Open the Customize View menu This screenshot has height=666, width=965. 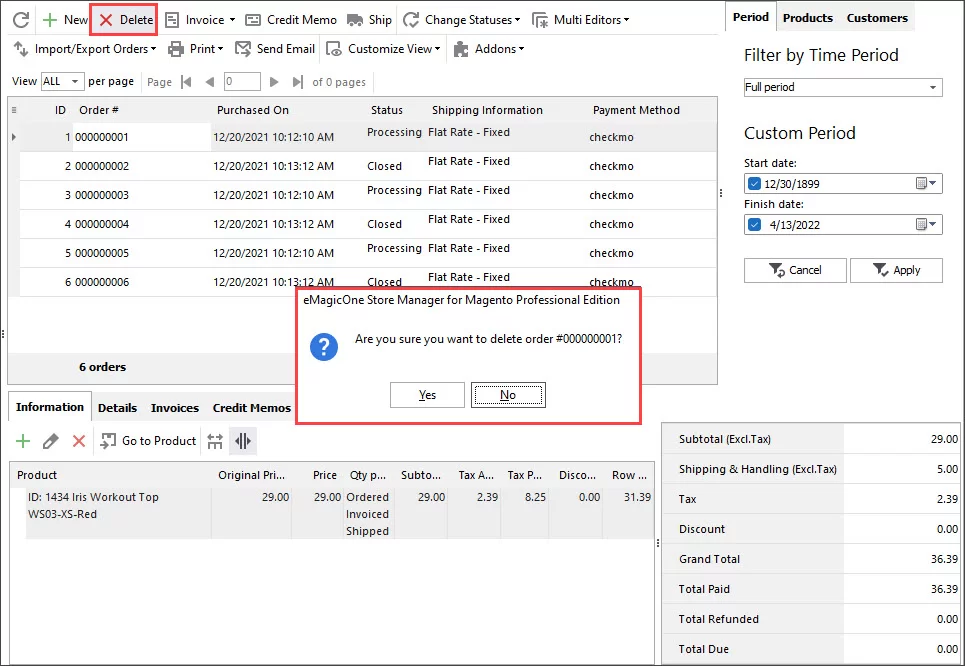(383, 49)
